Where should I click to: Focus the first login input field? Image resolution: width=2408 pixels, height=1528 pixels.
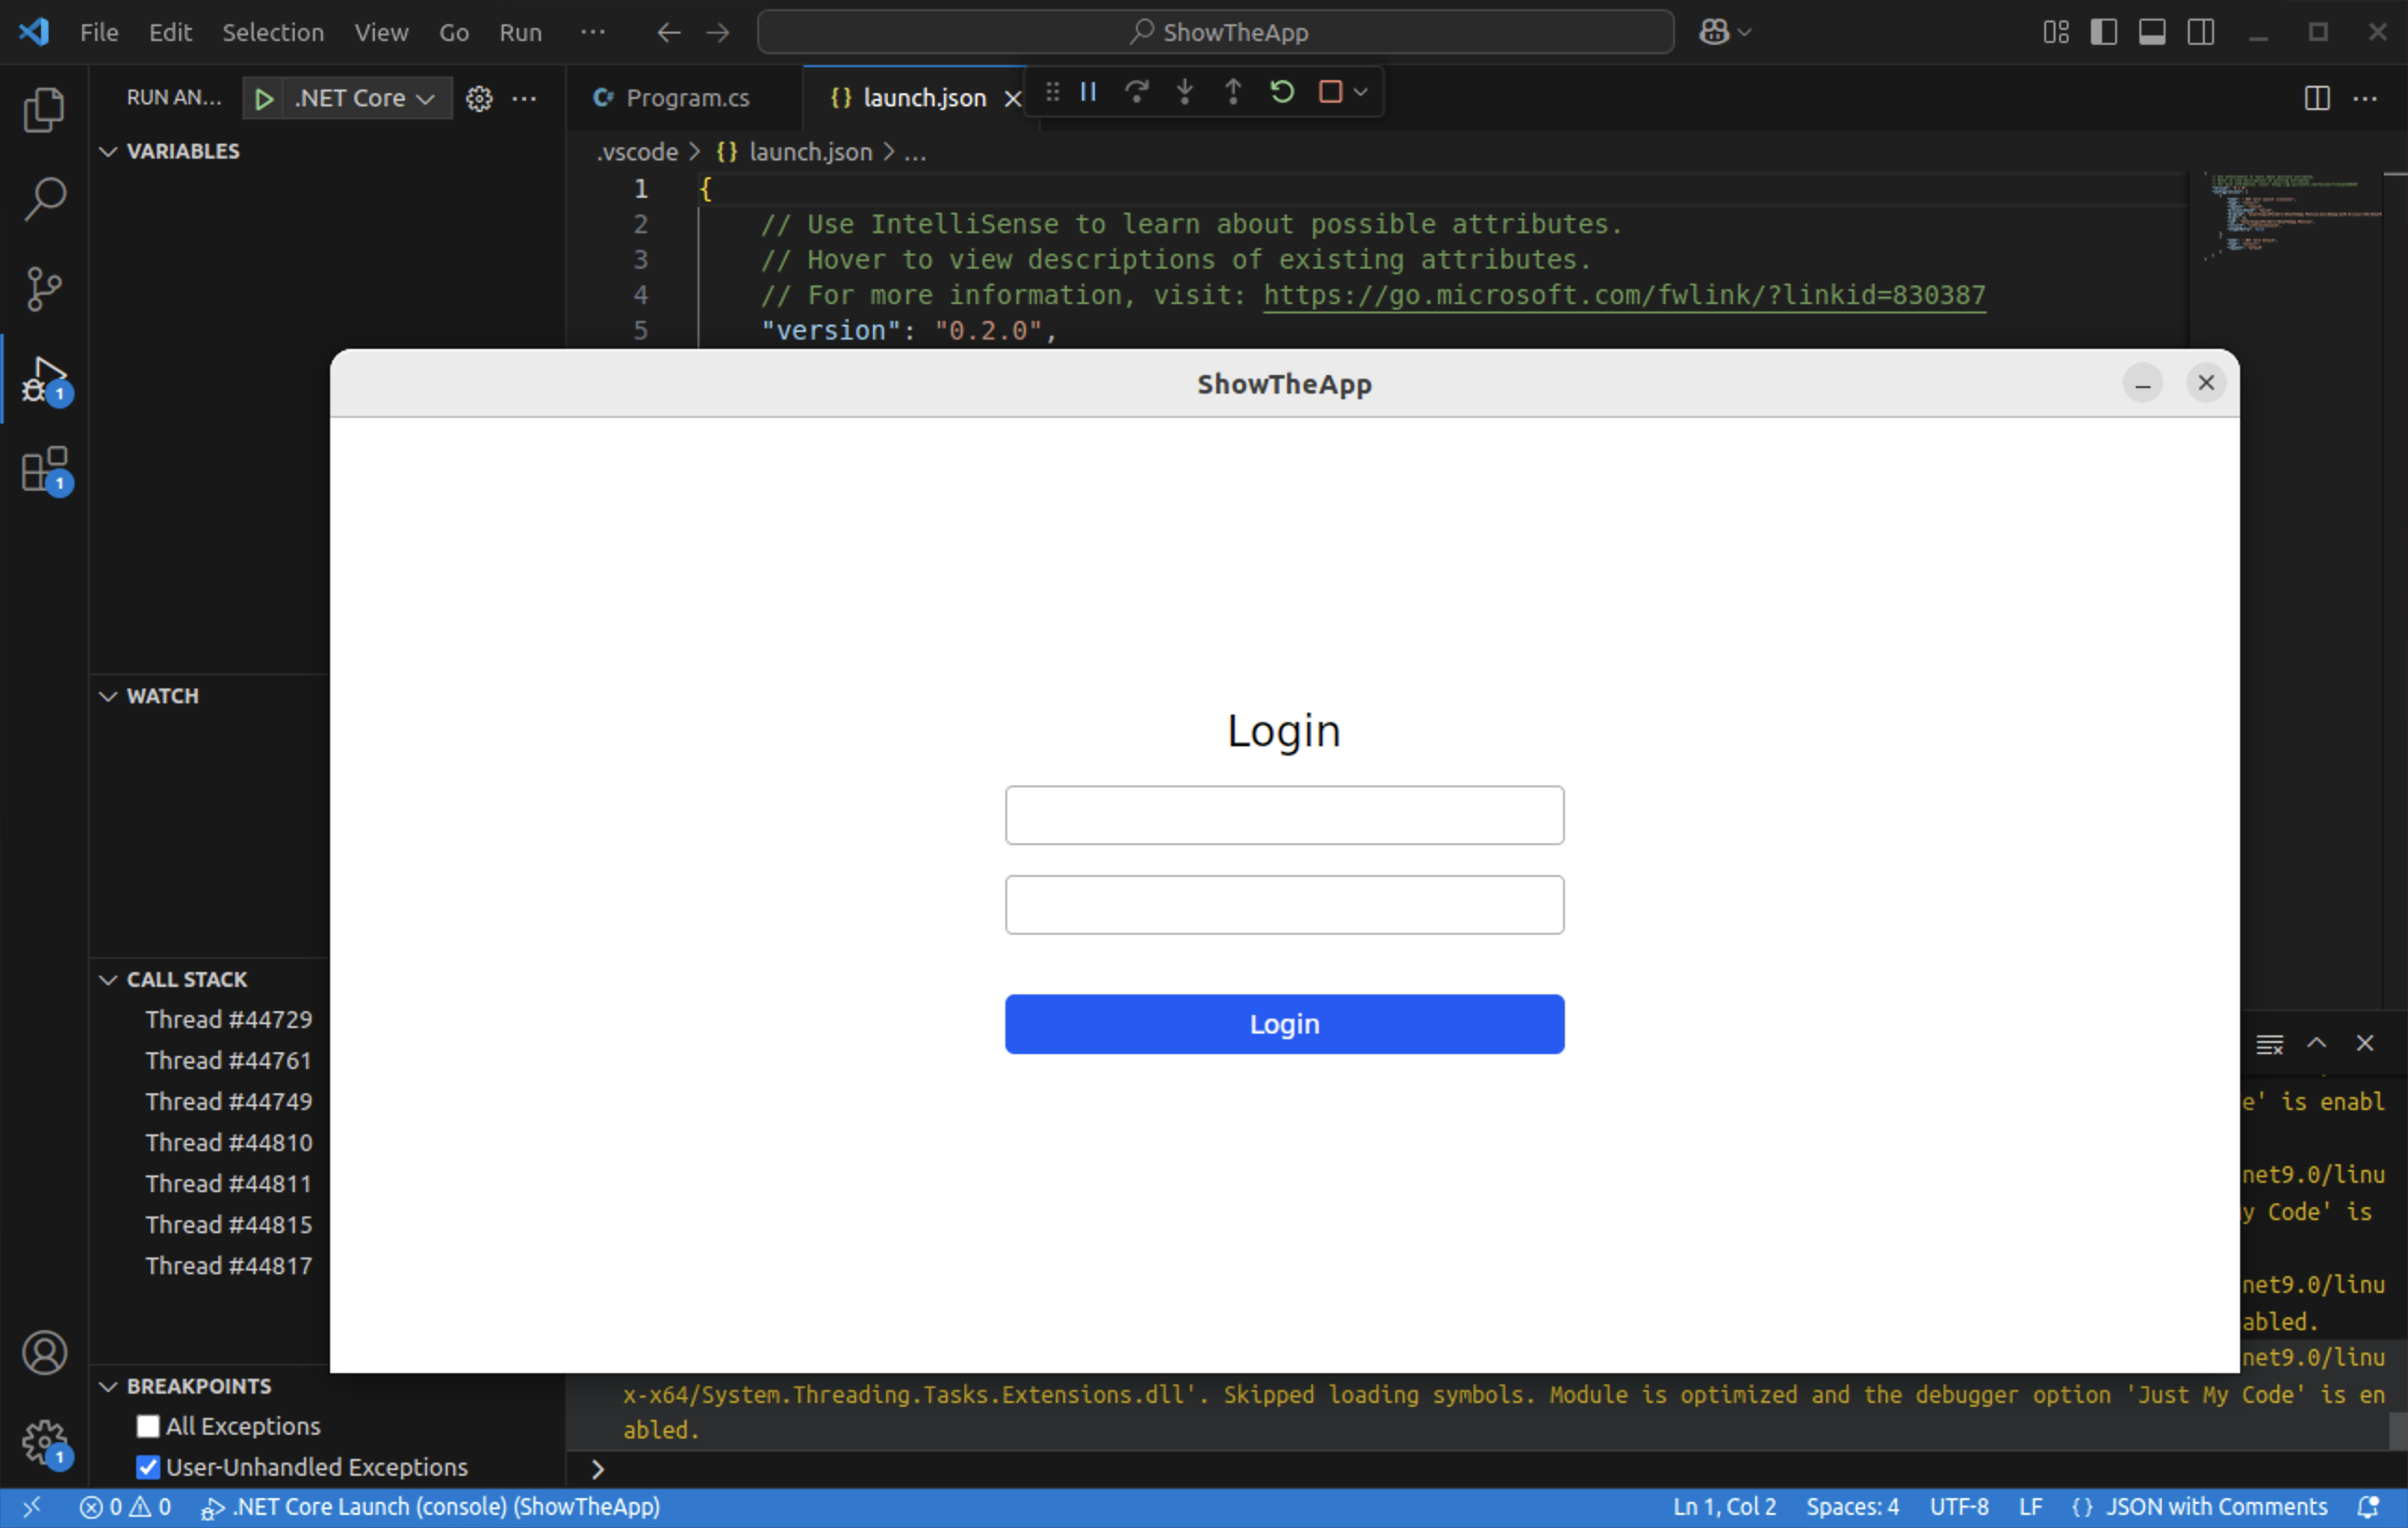(x=1284, y=814)
